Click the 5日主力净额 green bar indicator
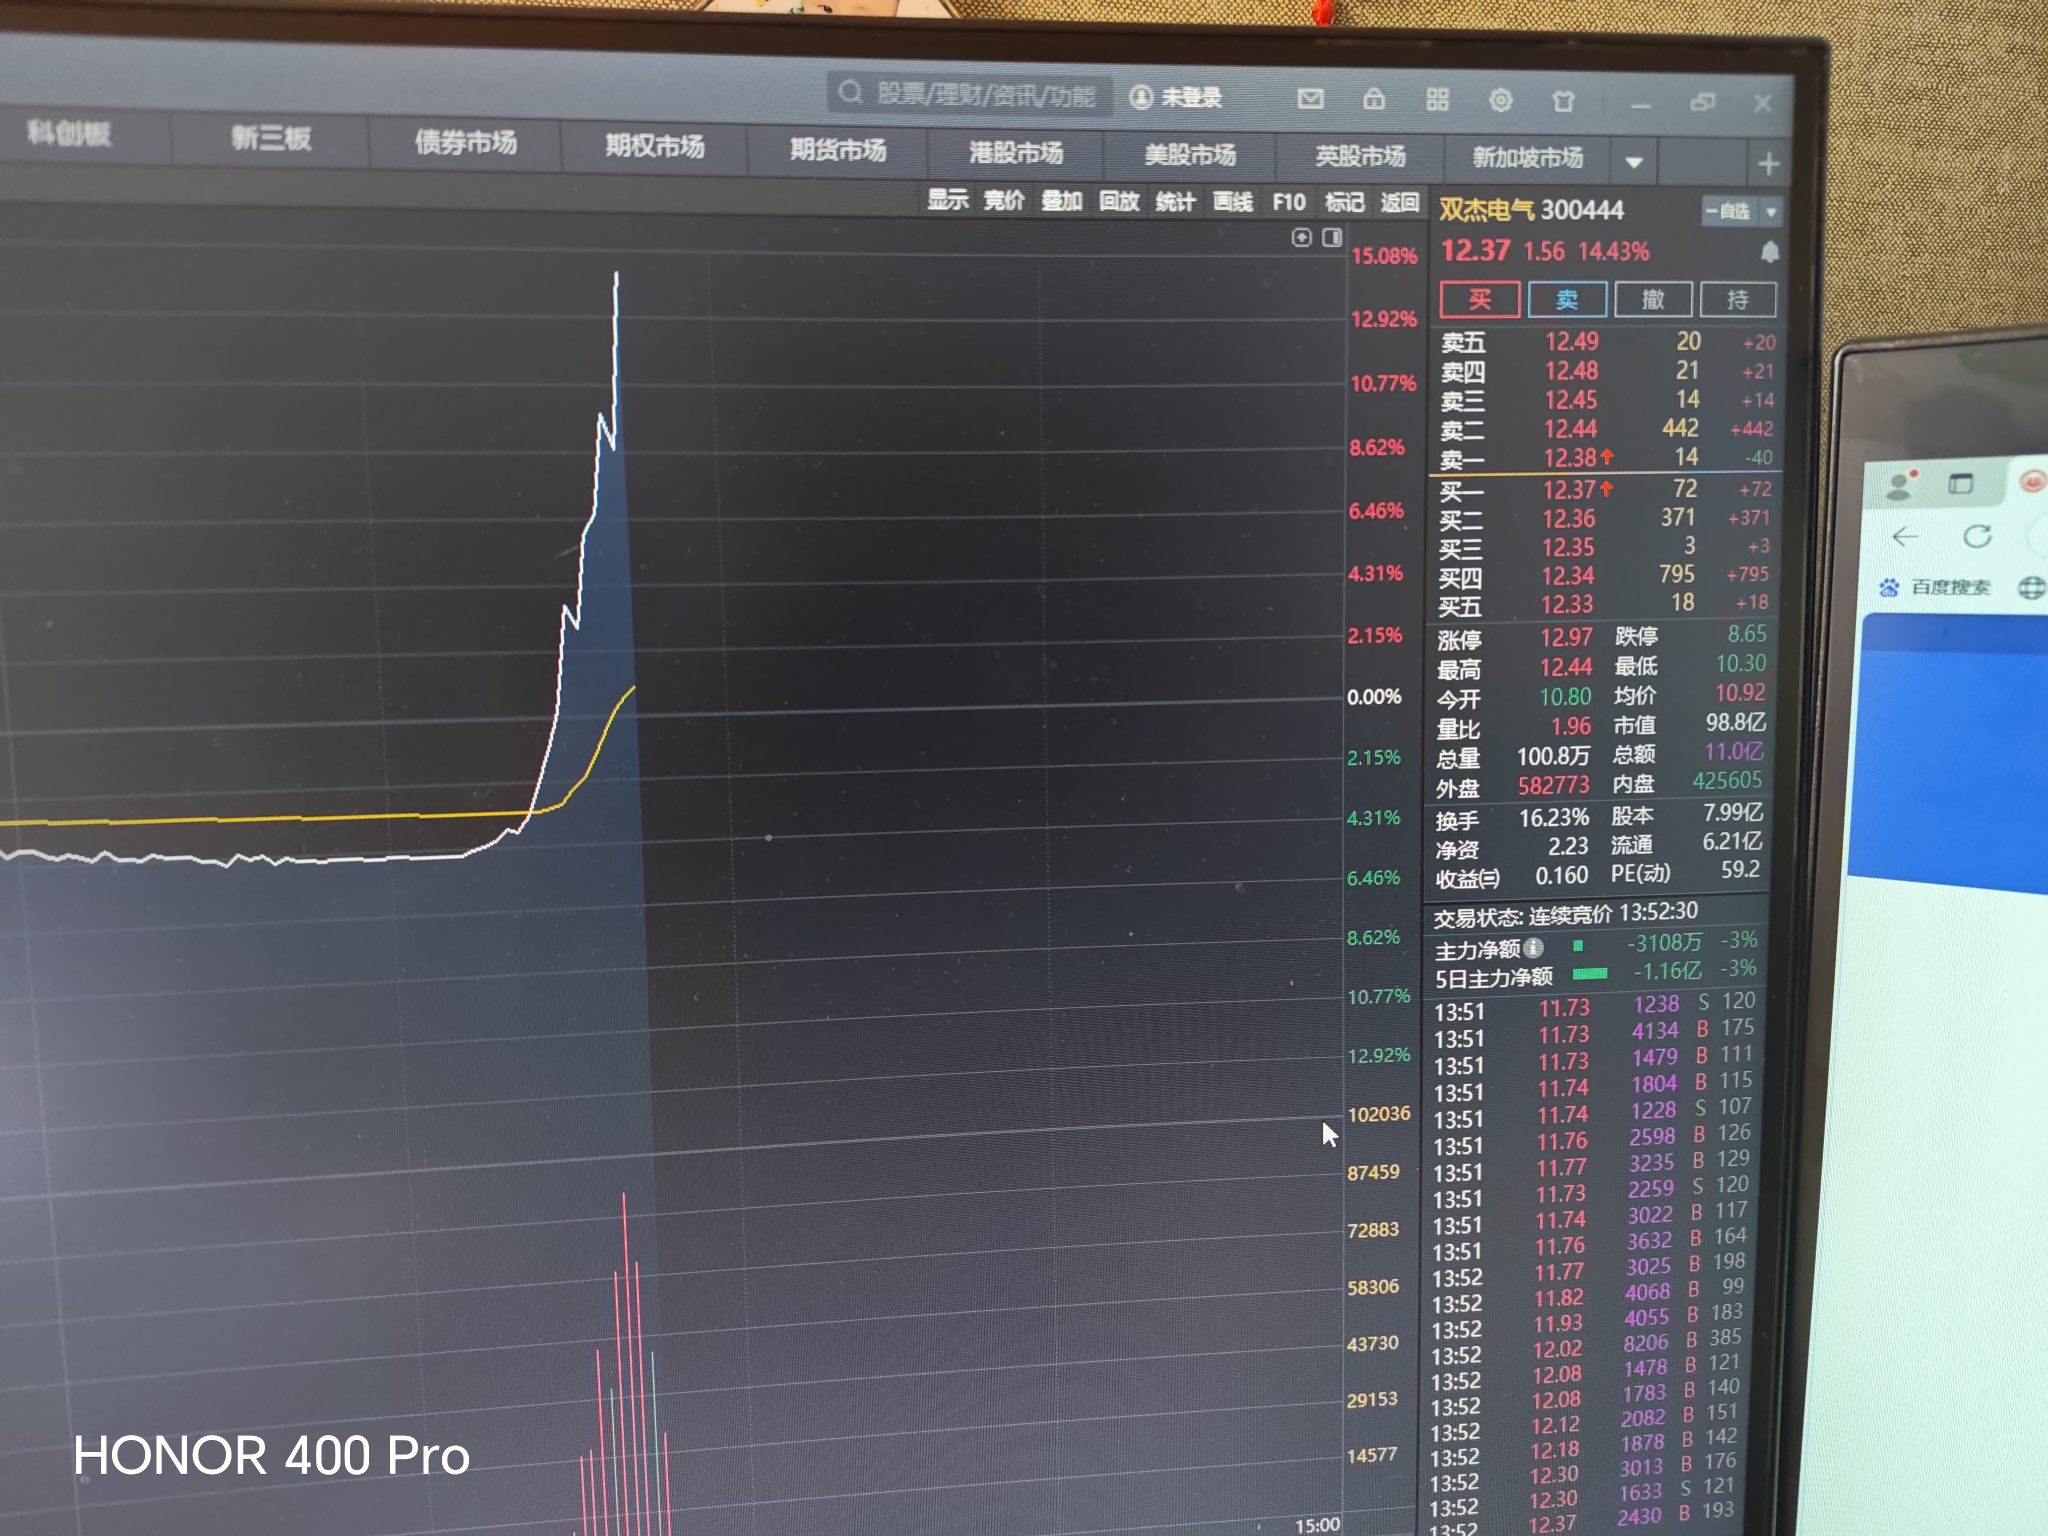Screen dimensions: 2048x1536 click(x=1589, y=973)
